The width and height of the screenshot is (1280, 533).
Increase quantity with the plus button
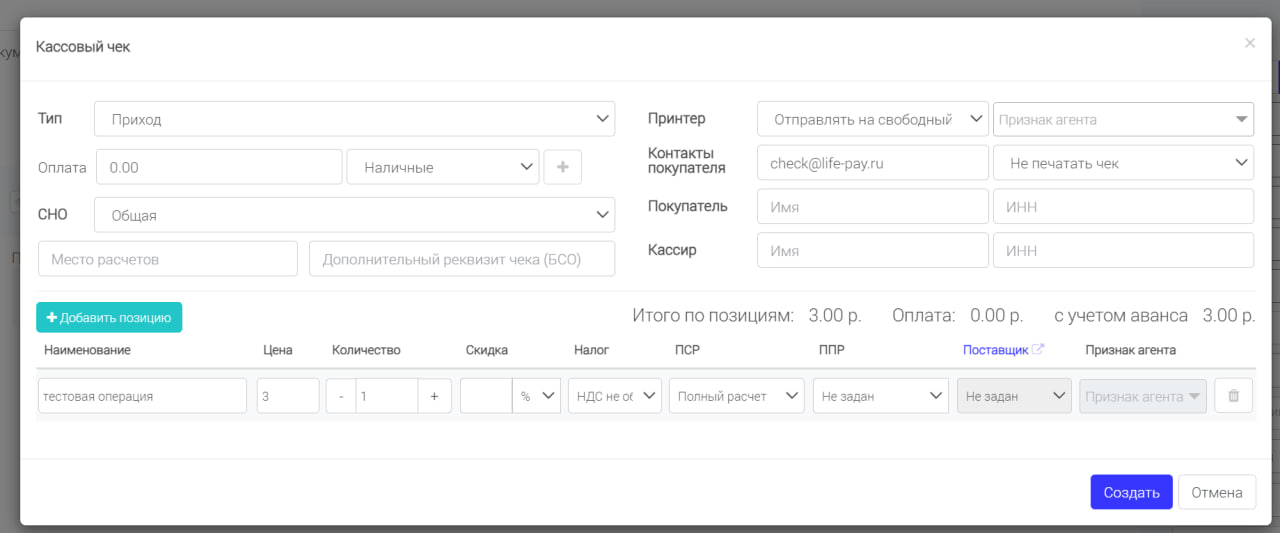pyautogui.click(x=434, y=396)
